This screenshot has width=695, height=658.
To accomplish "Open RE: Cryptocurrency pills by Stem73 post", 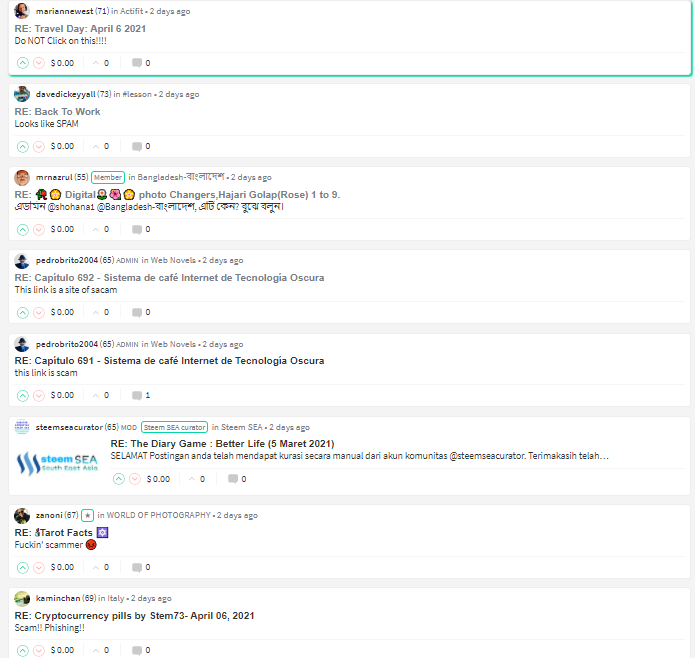I will (x=134, y=615).
